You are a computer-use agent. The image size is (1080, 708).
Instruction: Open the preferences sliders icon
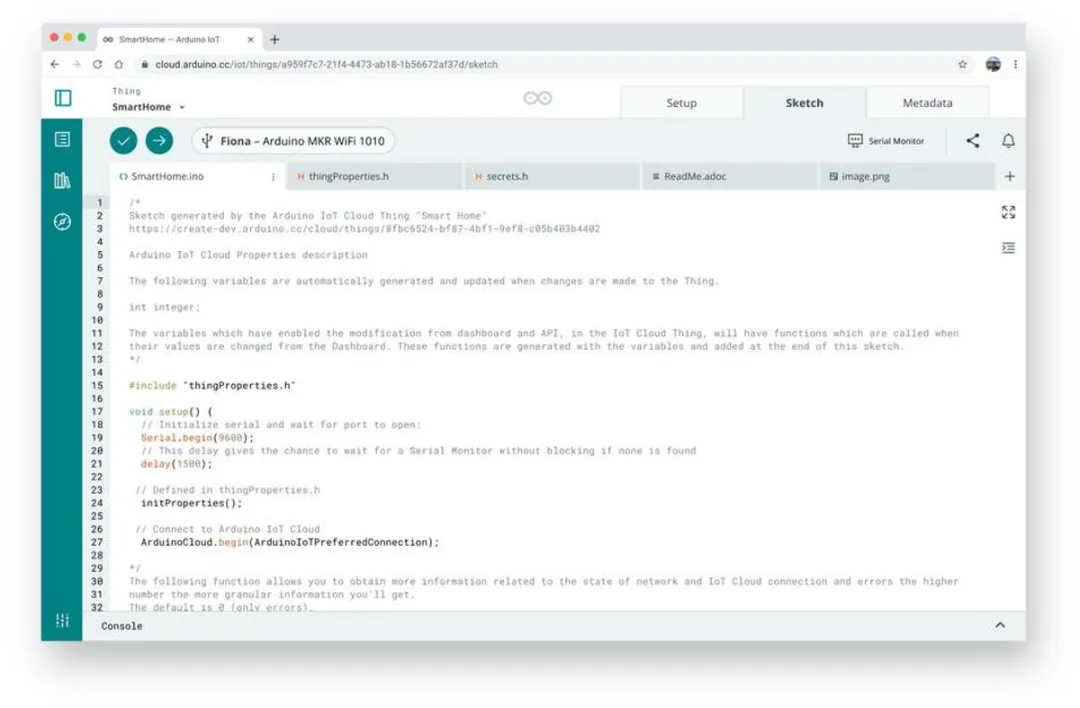(62, 621)
